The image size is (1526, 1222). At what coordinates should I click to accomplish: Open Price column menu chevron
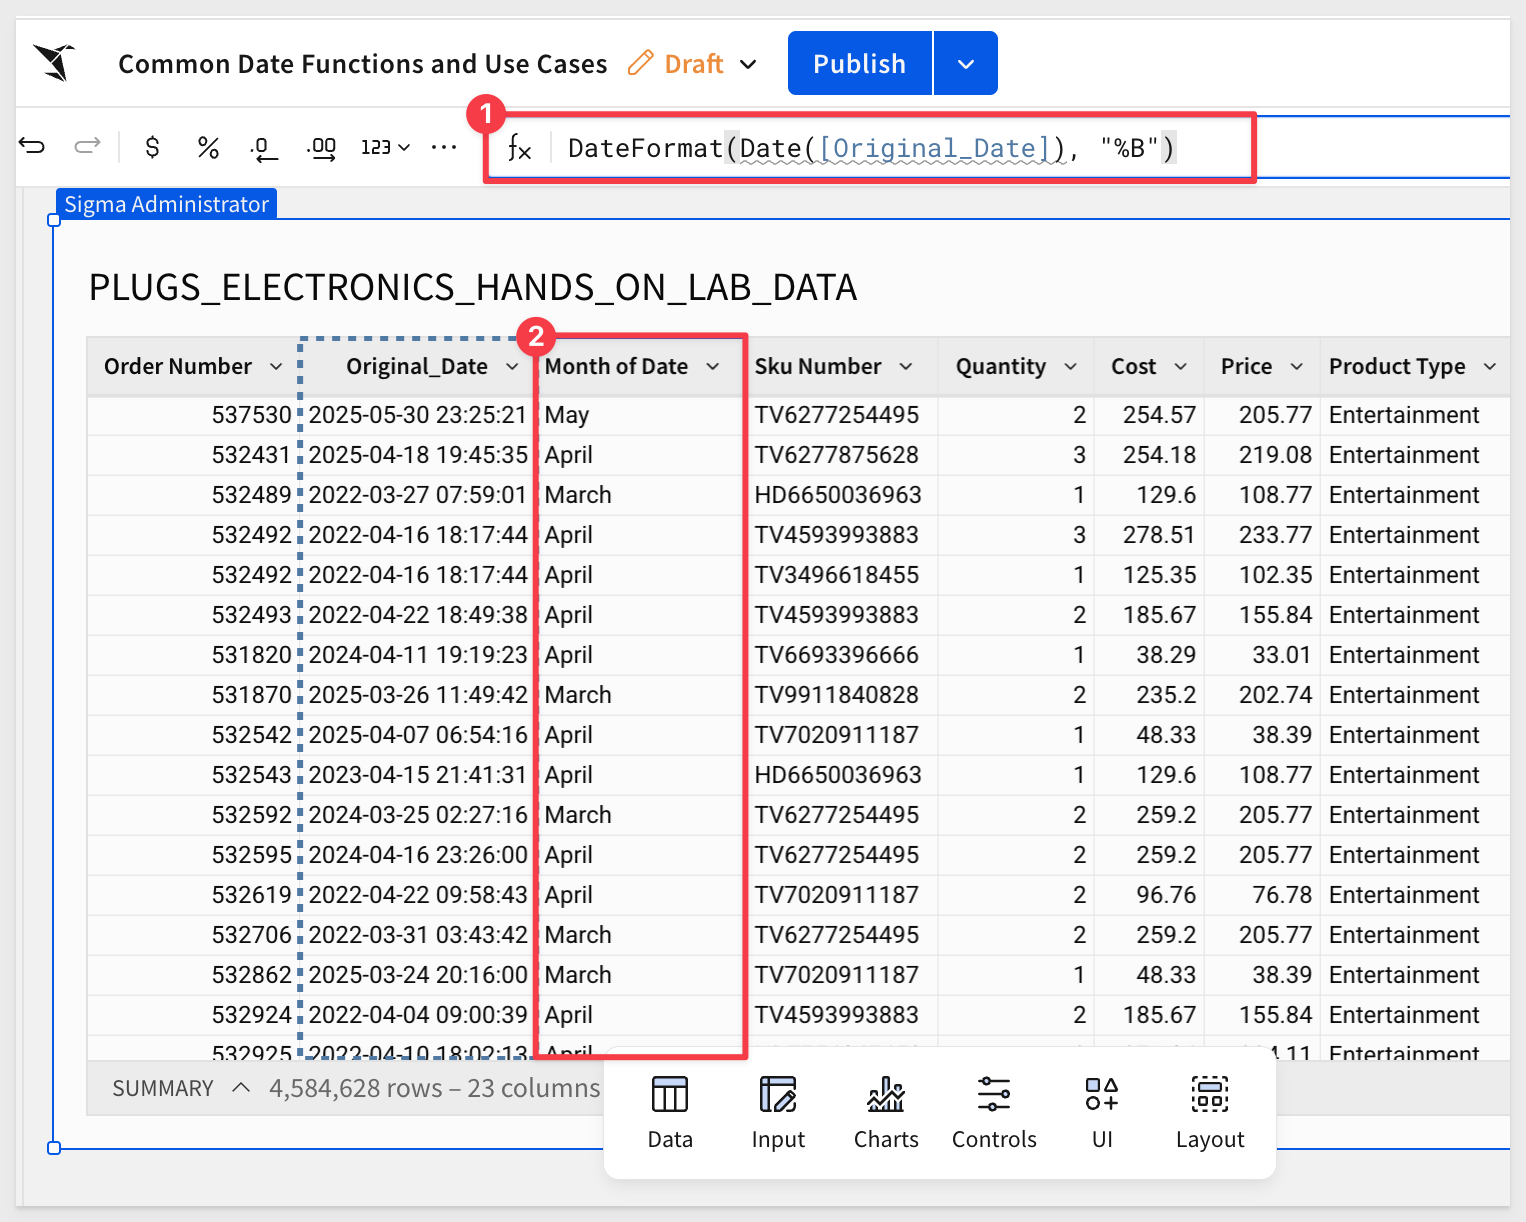(1297, 367)
